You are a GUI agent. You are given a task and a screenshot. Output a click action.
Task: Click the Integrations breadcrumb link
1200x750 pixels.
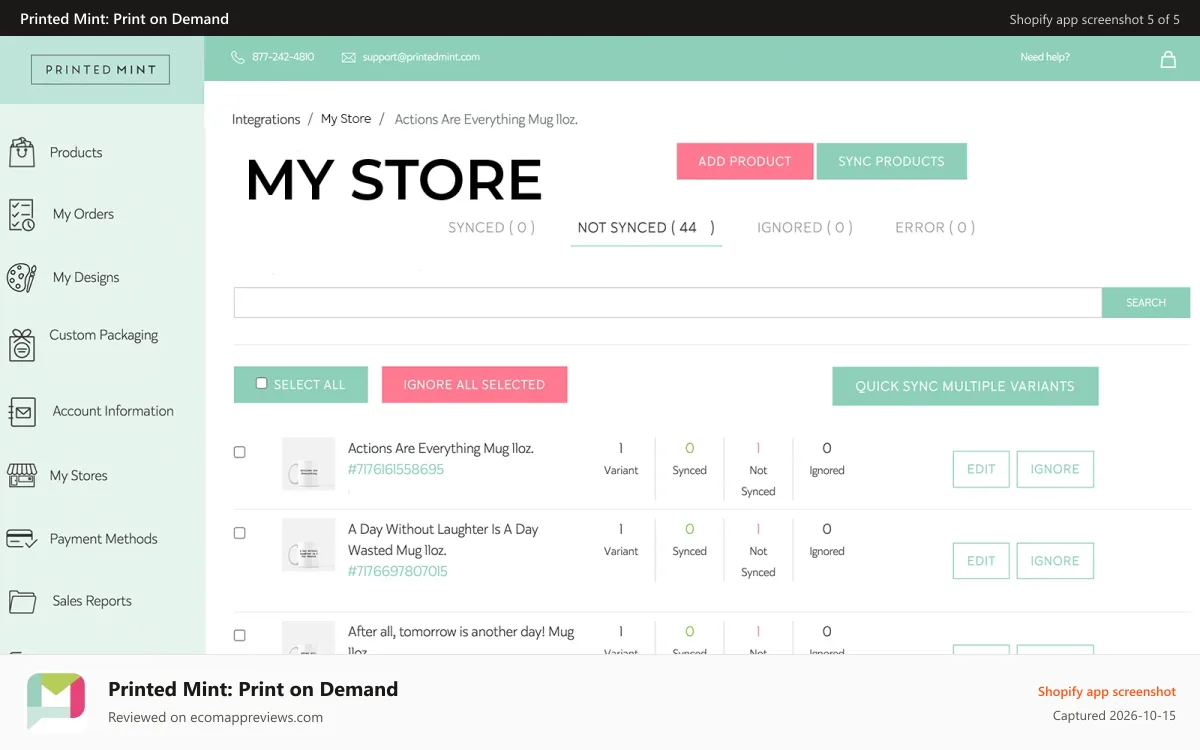(266, 119)
